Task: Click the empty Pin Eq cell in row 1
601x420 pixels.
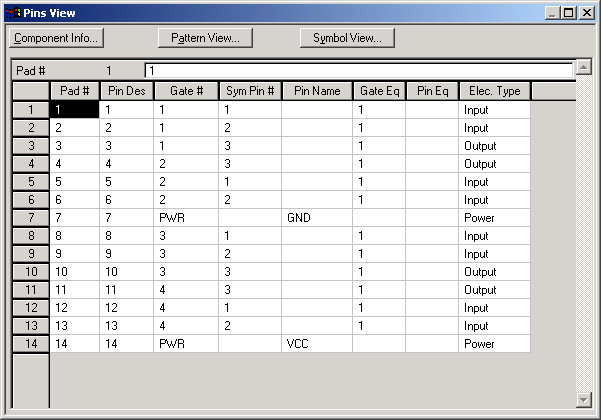Action: click(432, 110)
